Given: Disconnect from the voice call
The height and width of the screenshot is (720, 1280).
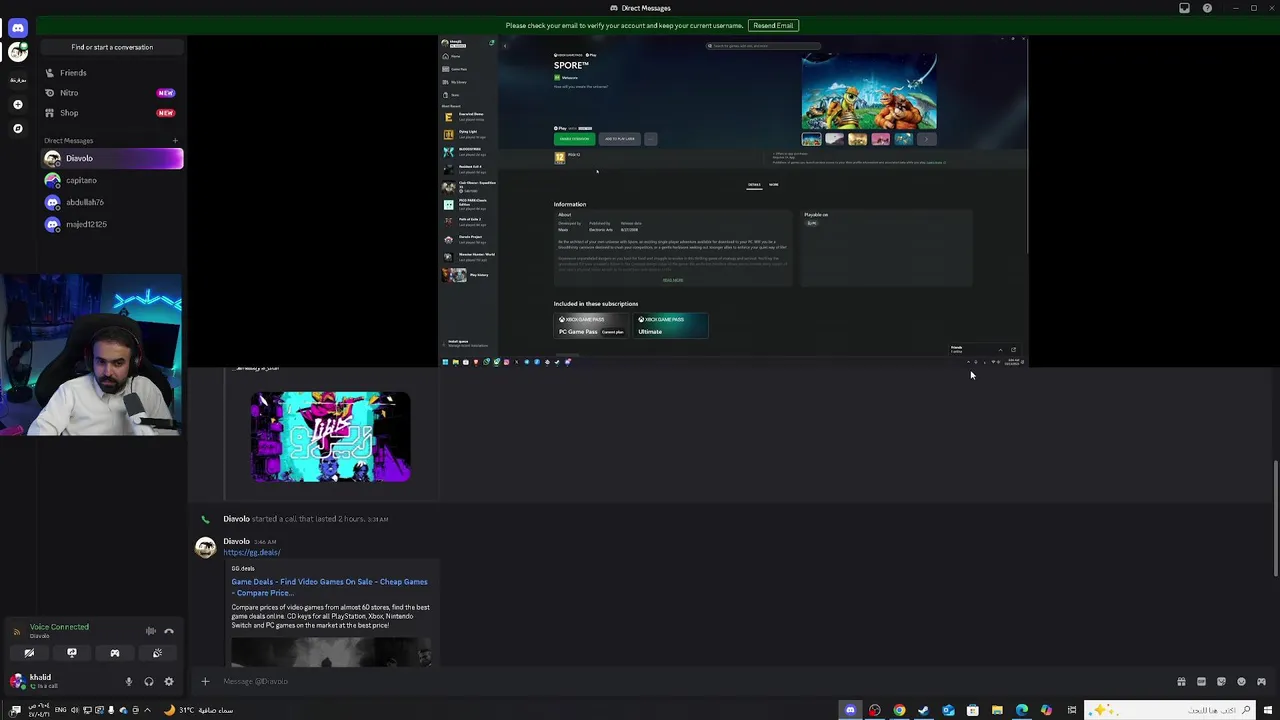Looking at the screenshot, I should [169, 631].
